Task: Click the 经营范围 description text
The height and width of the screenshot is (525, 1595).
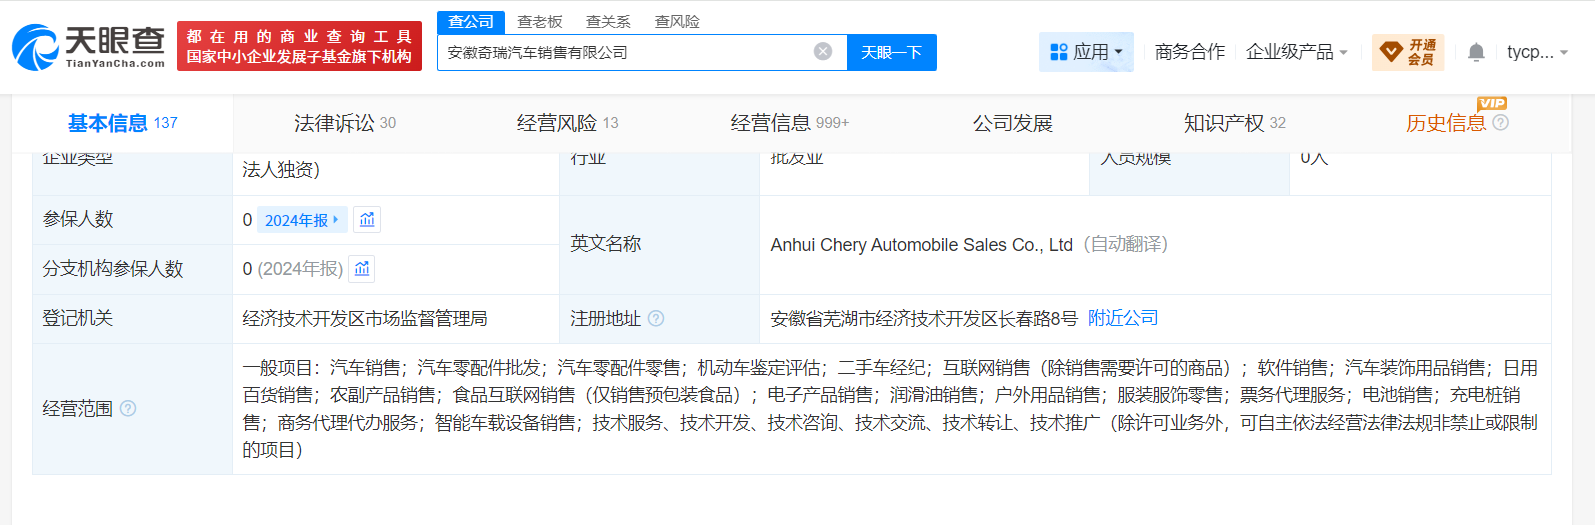Action: click(890, 409)
